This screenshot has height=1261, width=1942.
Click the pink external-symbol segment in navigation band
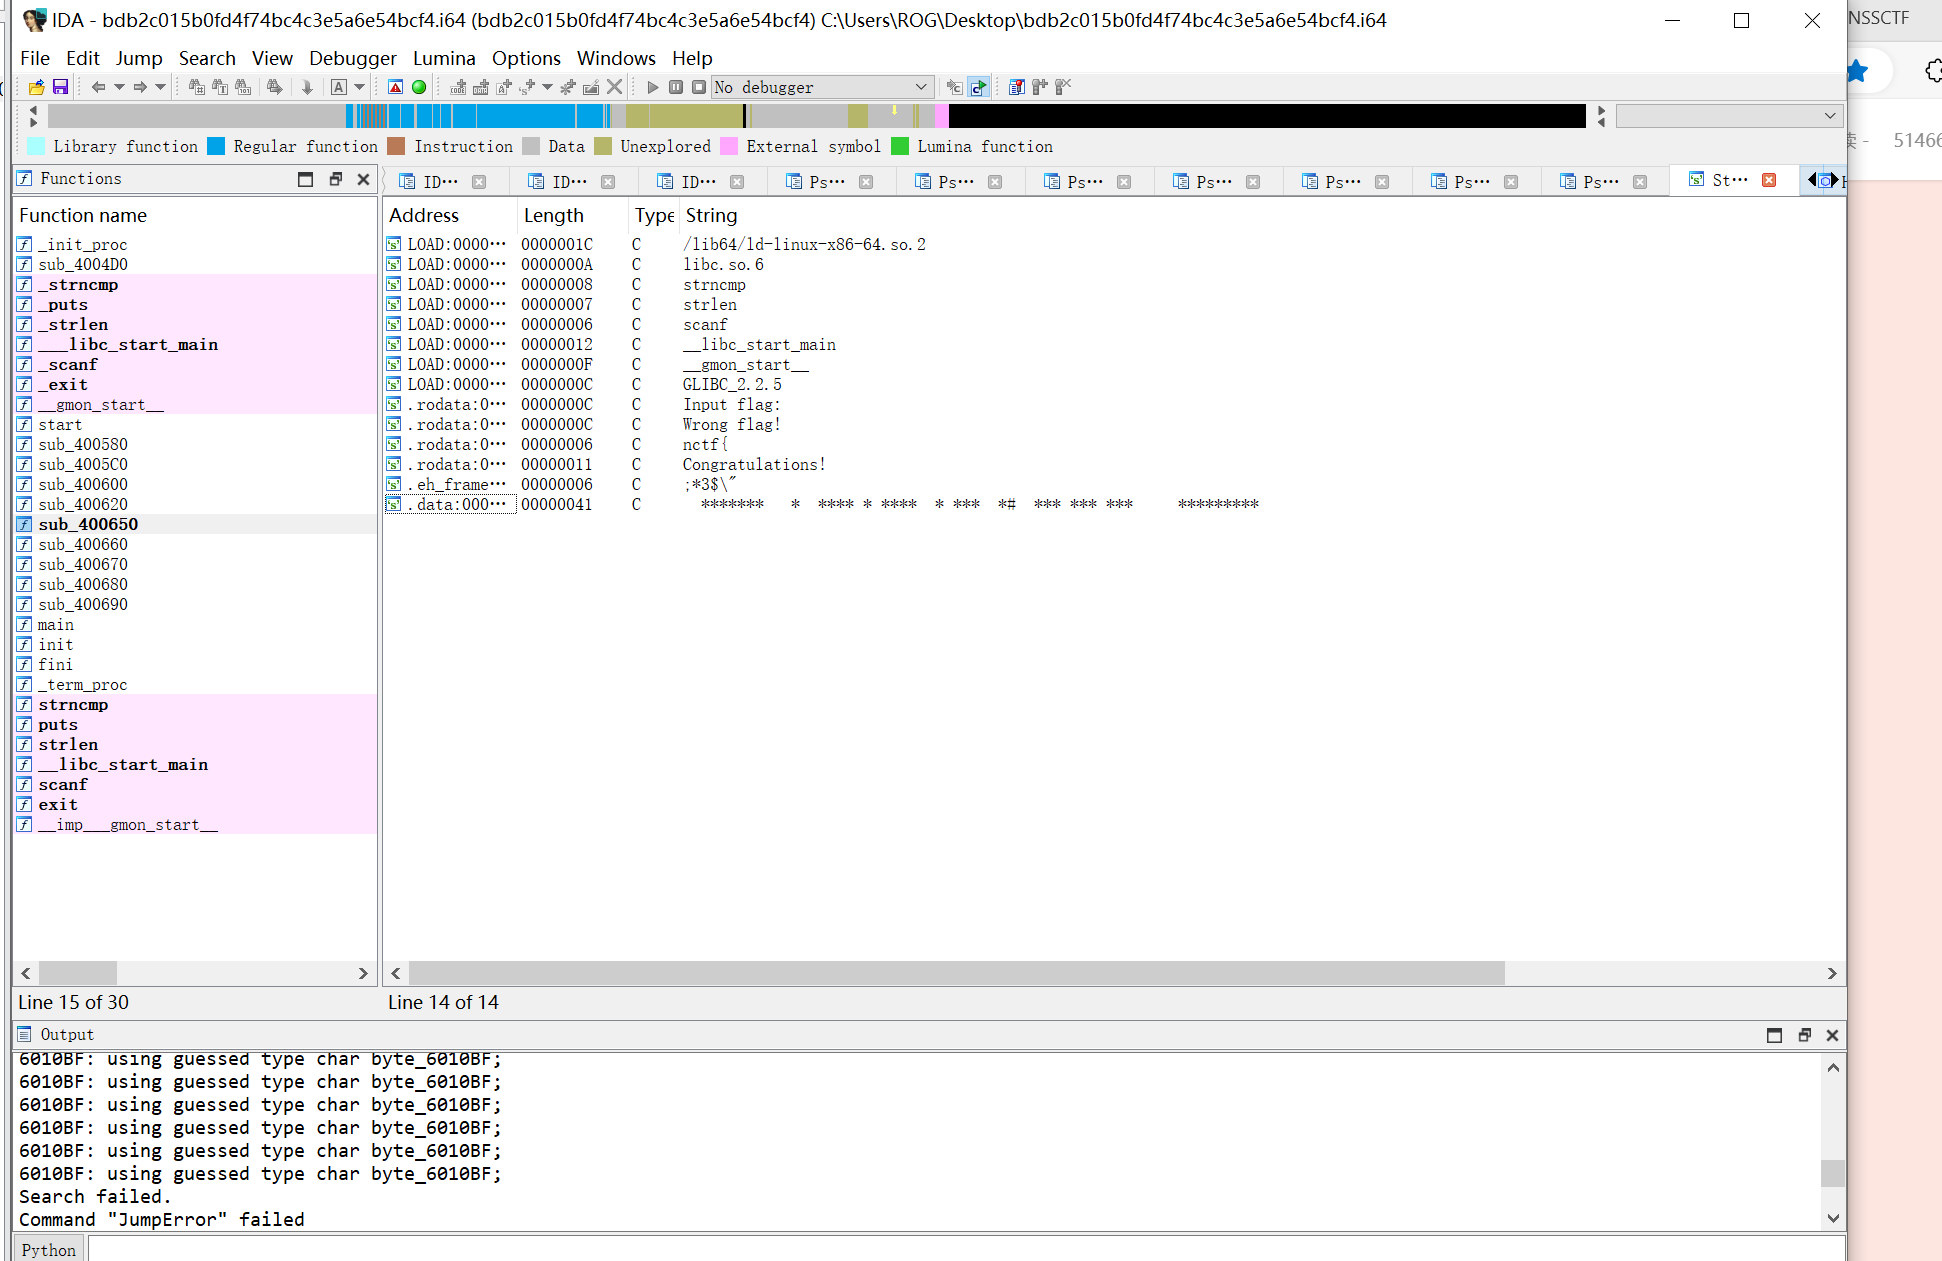[942, 116]
